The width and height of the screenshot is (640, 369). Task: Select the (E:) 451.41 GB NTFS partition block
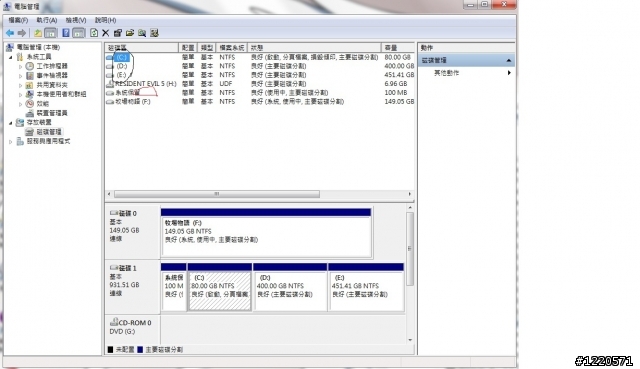tap(366, 287)
